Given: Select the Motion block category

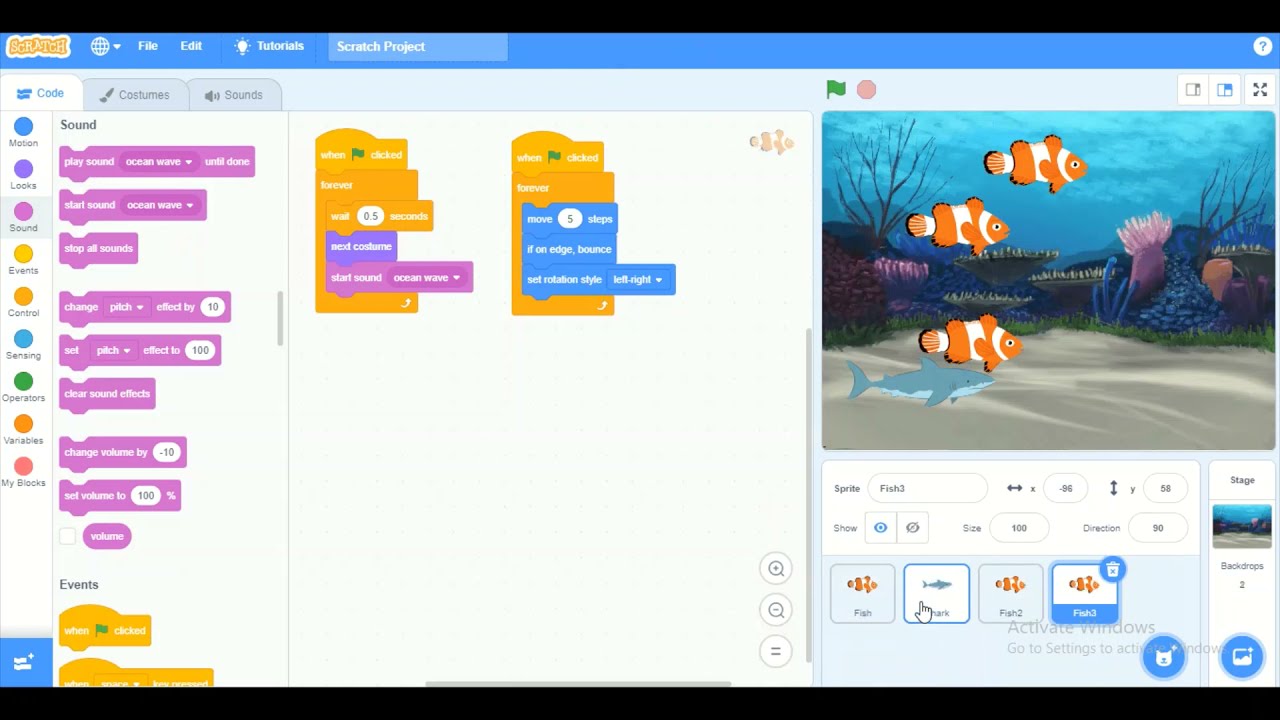Looking at the screenshot, I should click(23, 132).
